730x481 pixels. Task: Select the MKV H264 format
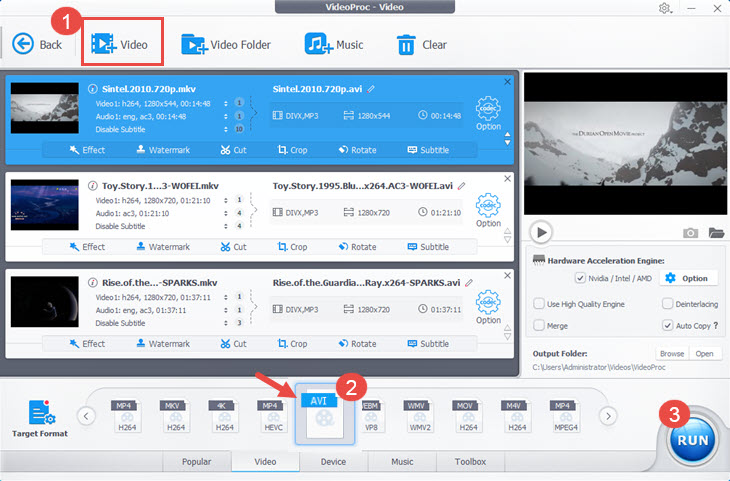click(176, 415)
